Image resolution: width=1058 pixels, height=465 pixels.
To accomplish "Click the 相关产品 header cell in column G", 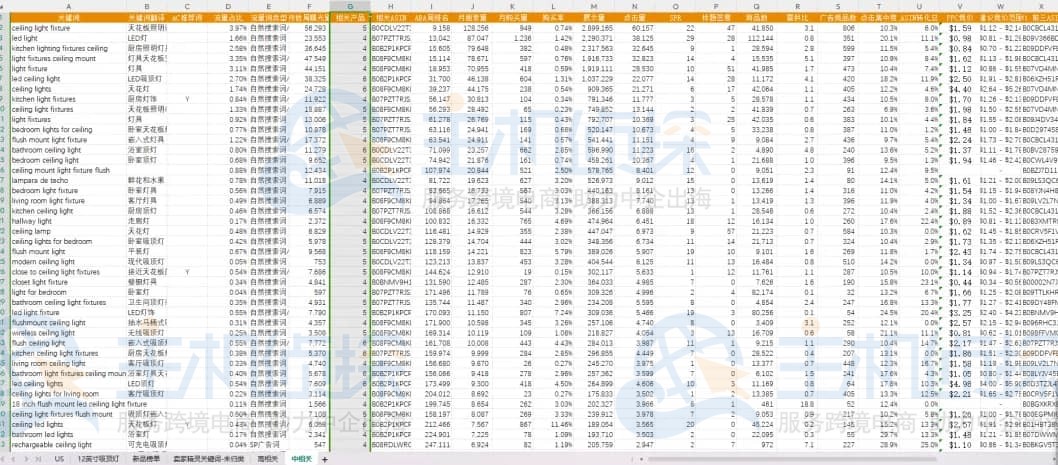I will [350, 18].
